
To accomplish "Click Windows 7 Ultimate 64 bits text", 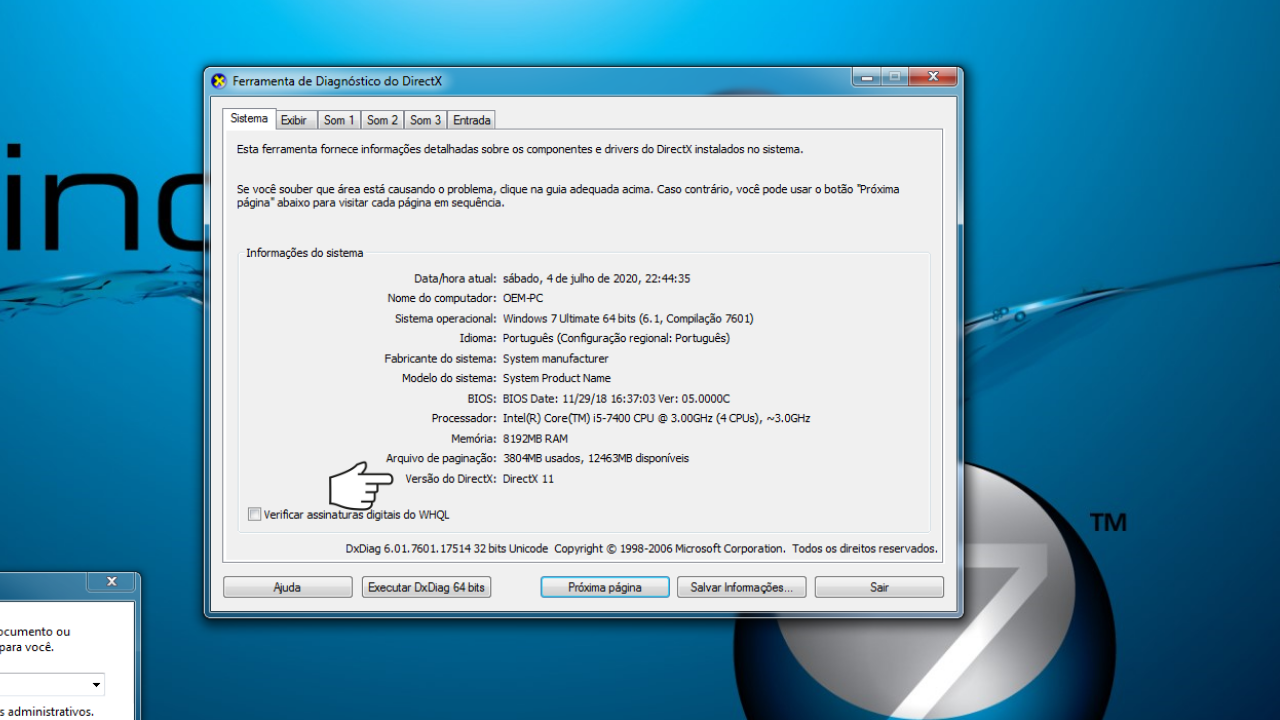I will [x=628, y=319].
